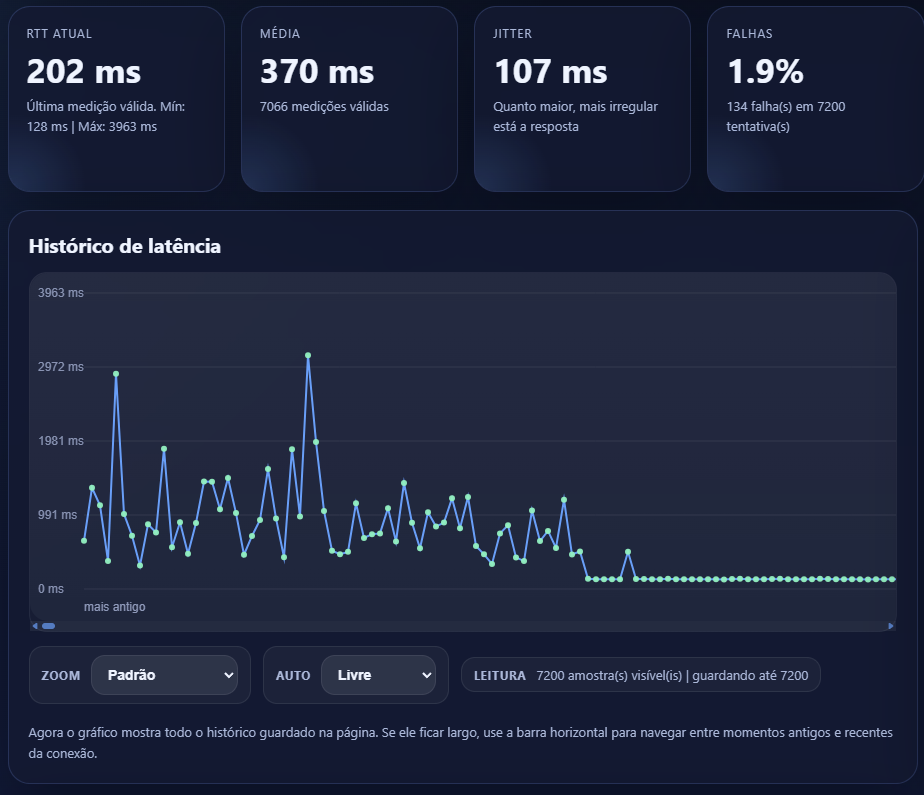
Task: Open the Falhas 1.9% card
Action: pos(814,98)
